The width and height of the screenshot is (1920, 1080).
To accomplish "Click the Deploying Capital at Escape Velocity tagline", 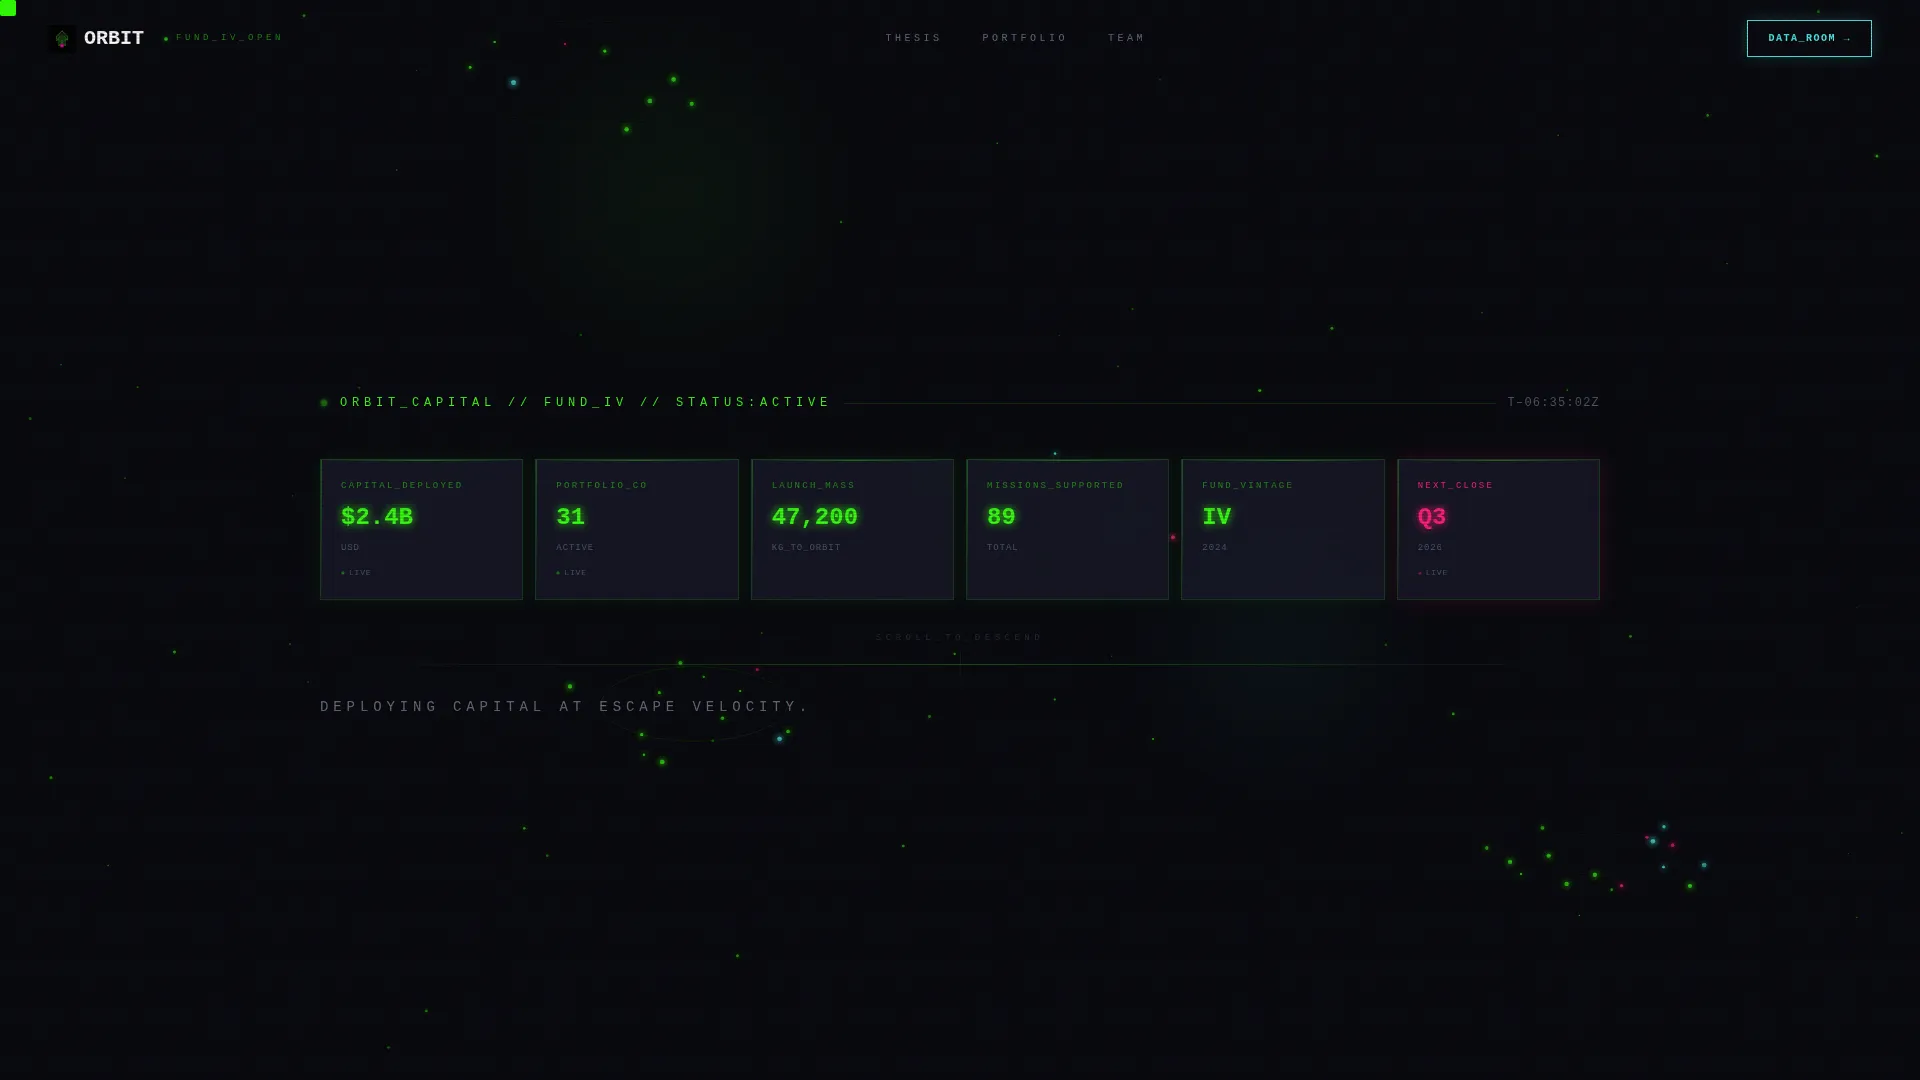I will [565, 706].
